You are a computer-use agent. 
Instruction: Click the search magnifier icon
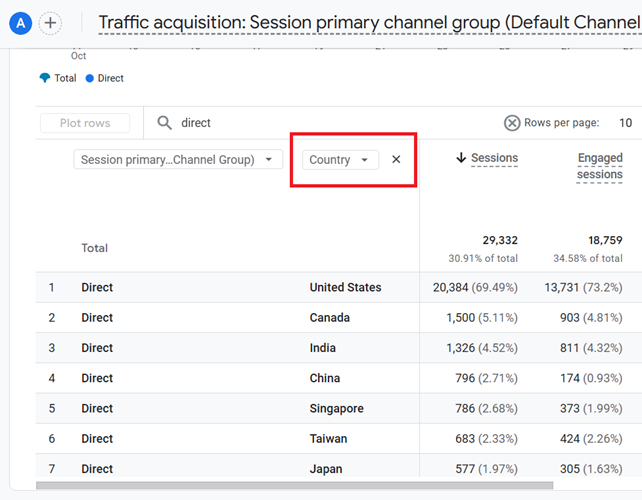tap(164, 123)
